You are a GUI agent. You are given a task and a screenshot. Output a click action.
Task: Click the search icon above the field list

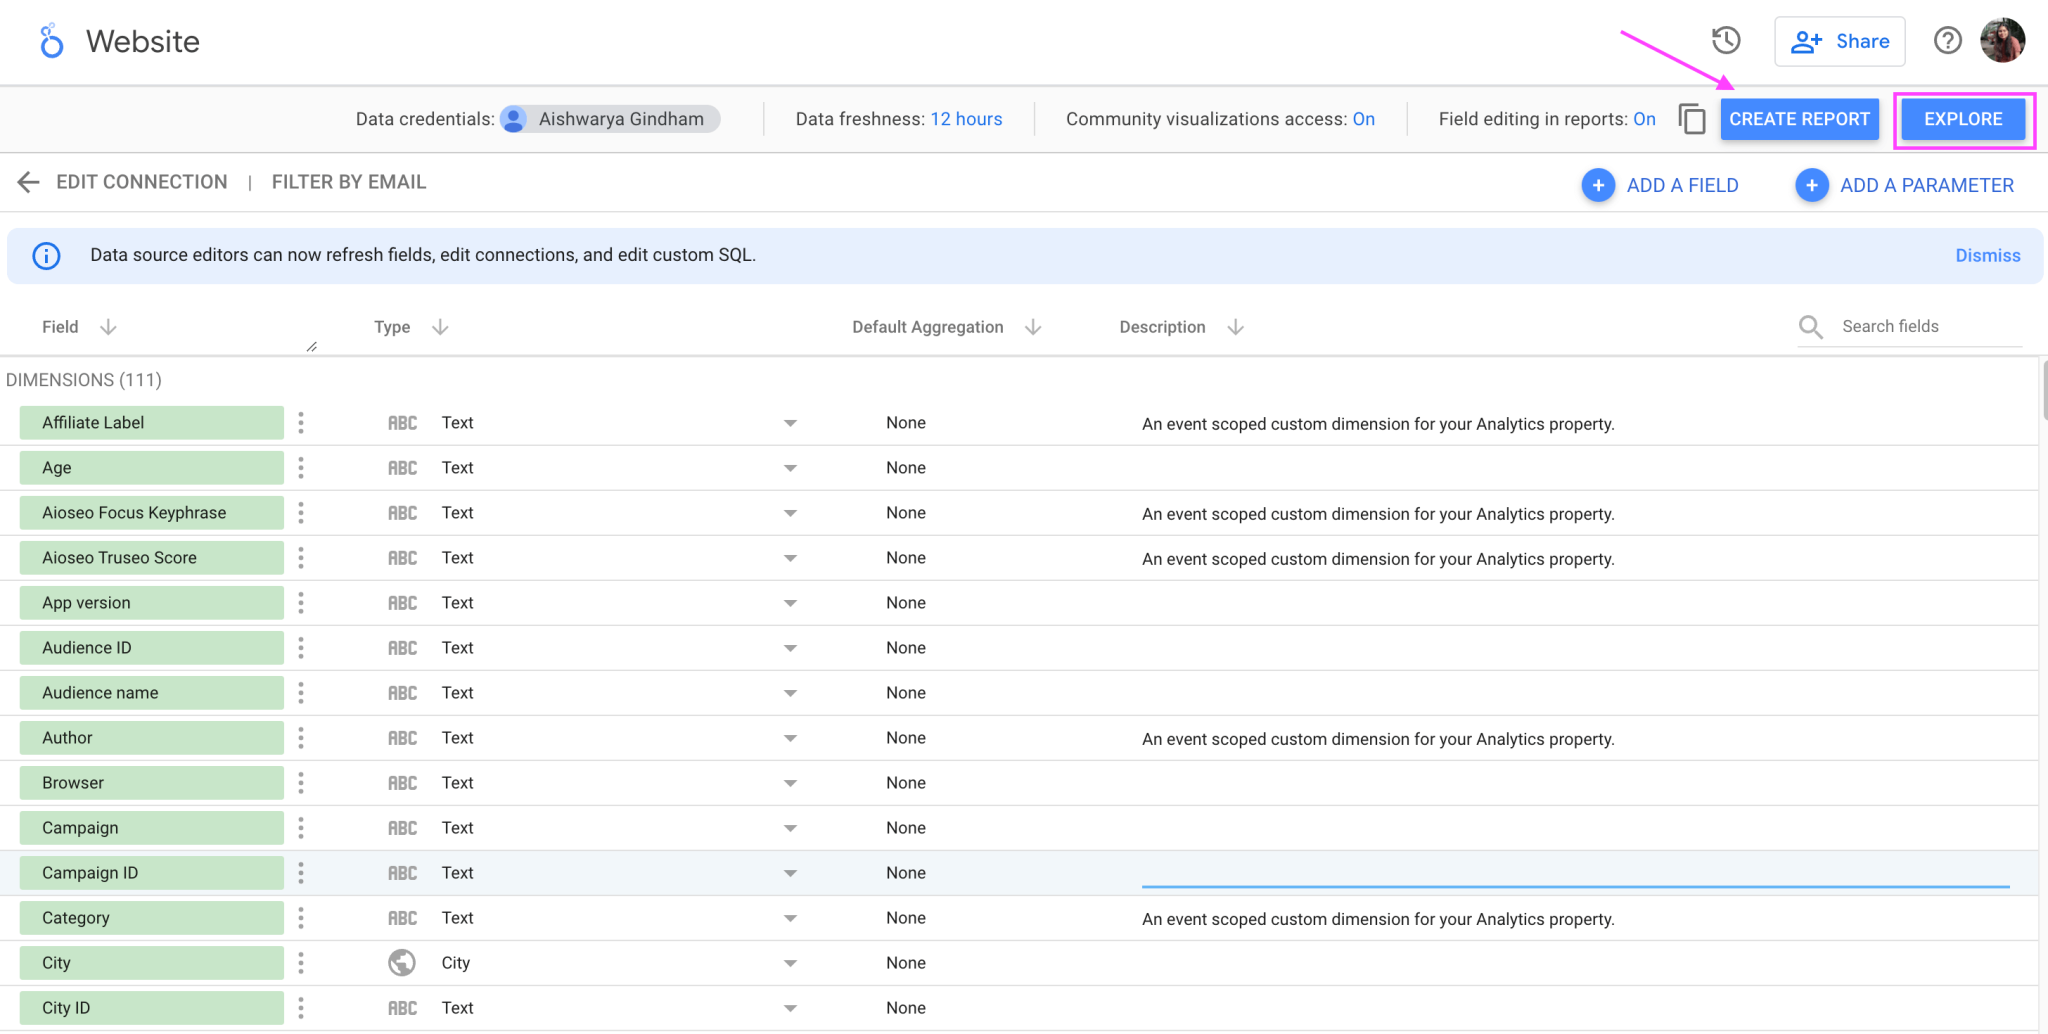tap(1810, 326)
